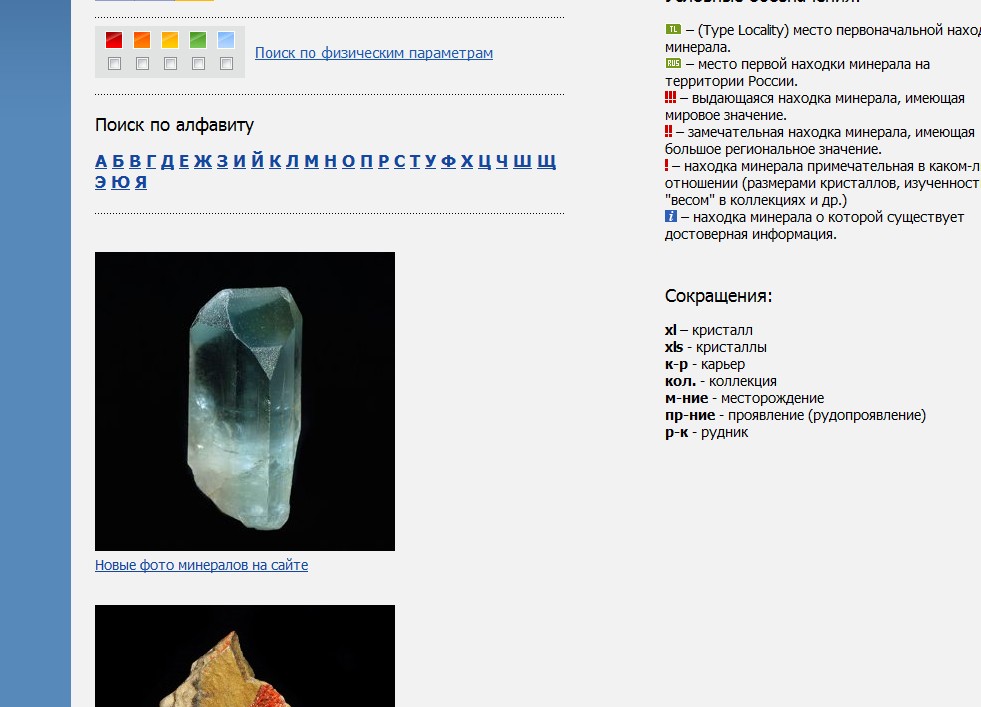This screenshot has height=707, width=981.
Task: Click the 'кол. - коллекция' abbreviation line
Action: [x=721, y=380]
